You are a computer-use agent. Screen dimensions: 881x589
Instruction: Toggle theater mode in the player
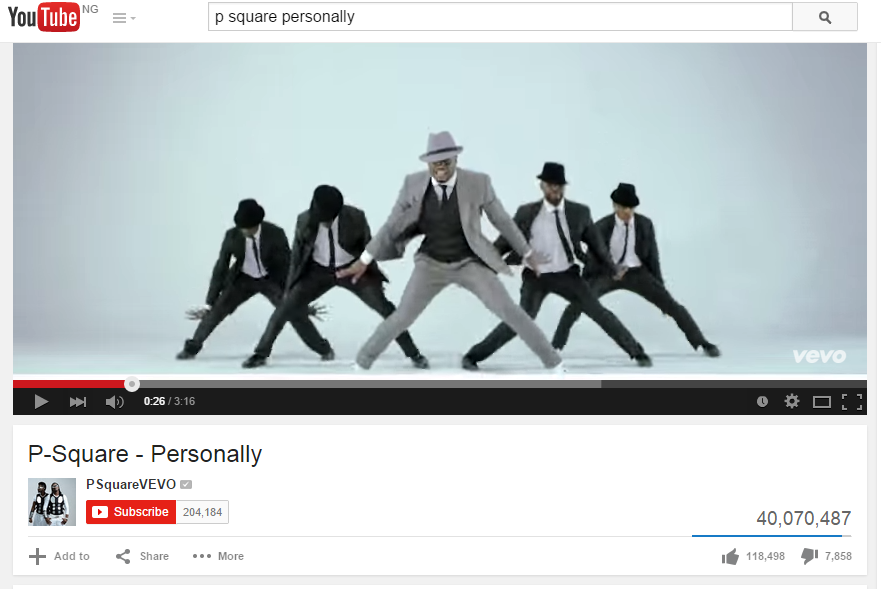(821, 402)
